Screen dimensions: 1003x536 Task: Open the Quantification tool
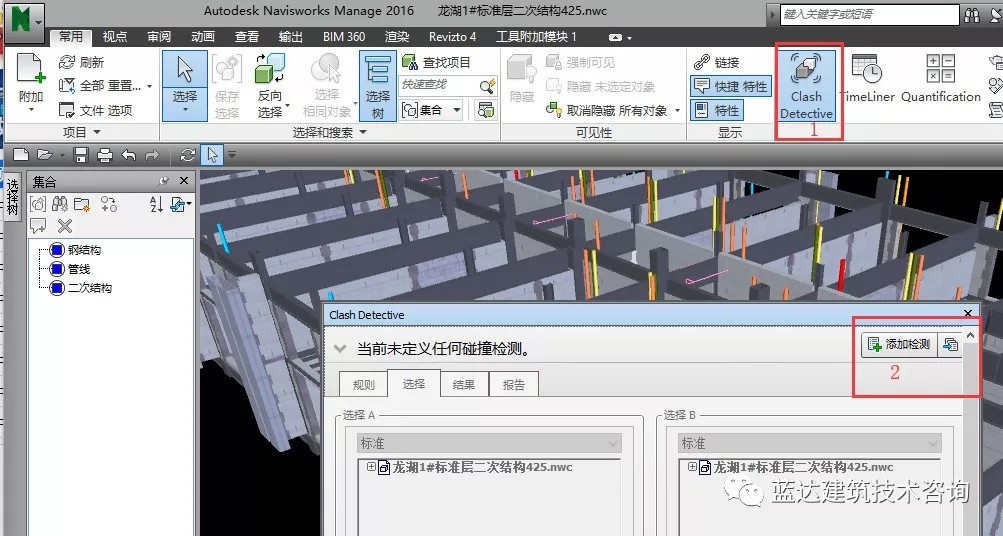[940, 80]
